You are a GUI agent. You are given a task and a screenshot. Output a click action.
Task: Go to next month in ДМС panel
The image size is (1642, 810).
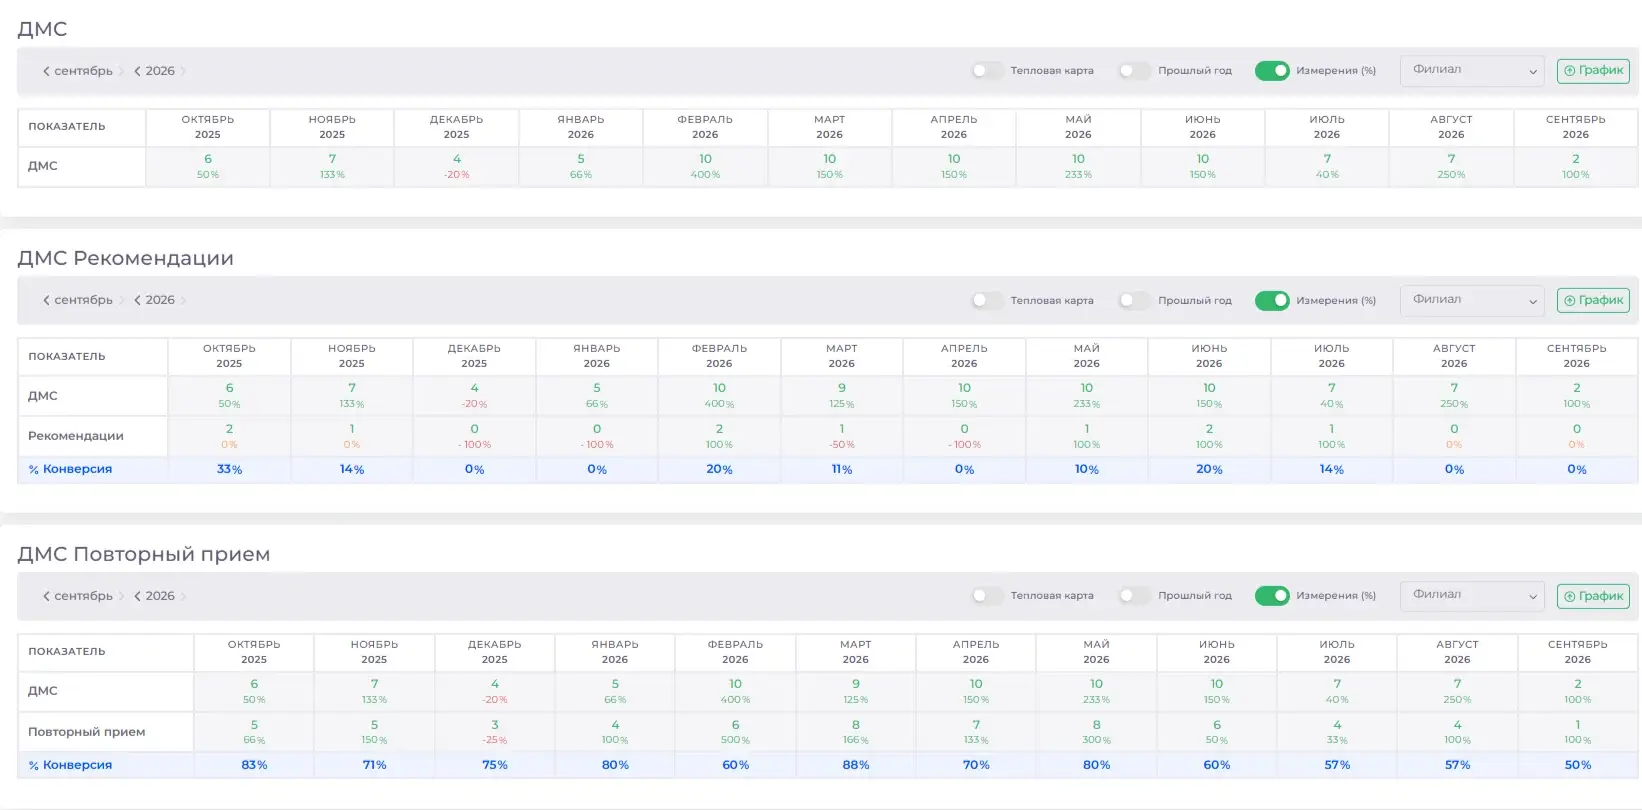click(121, 71)
